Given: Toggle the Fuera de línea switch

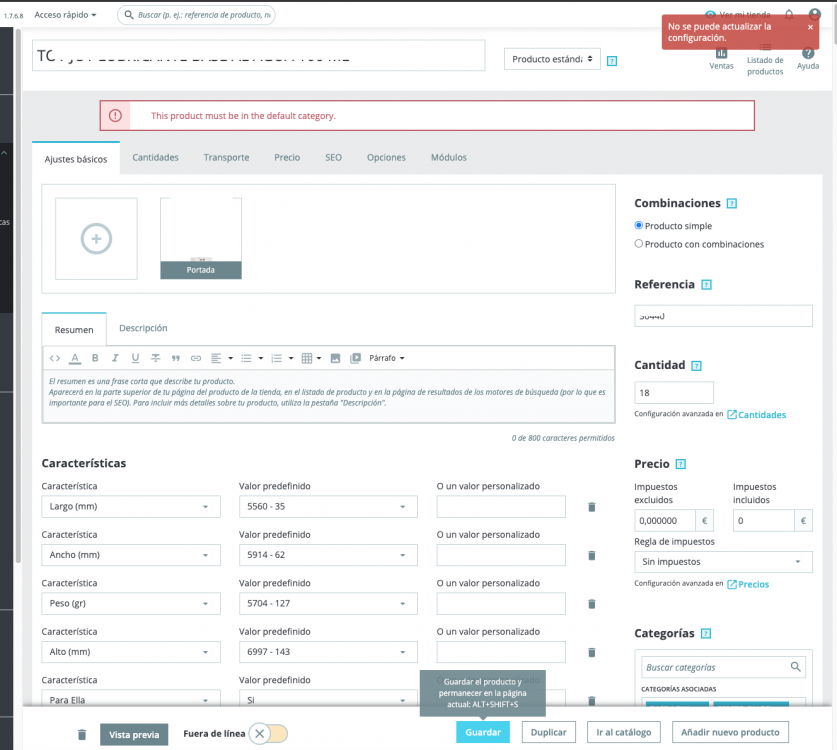Looking at the screenshot, I should [x=268, y=734].
